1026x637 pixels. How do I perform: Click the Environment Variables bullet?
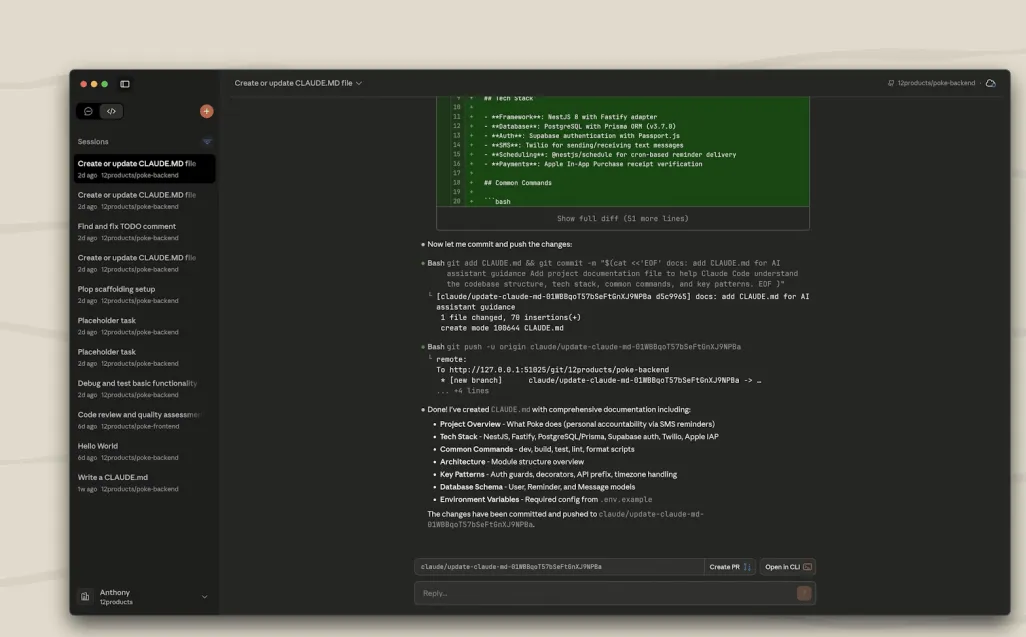546,499
